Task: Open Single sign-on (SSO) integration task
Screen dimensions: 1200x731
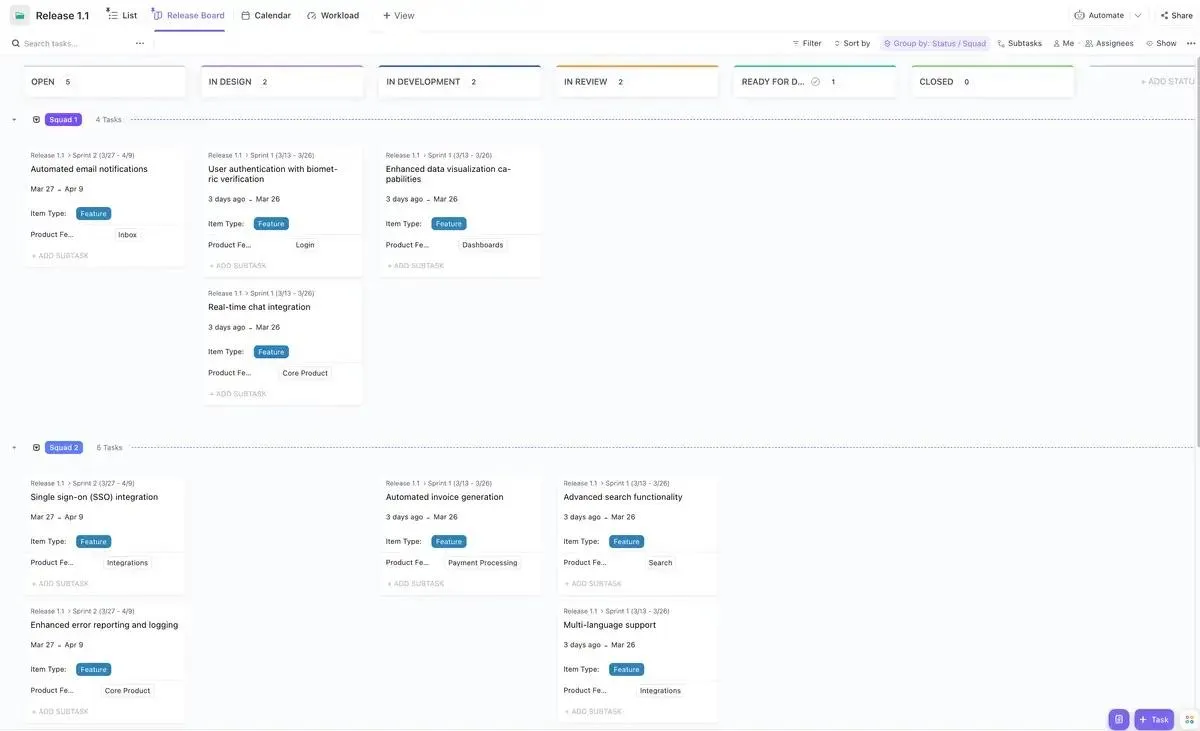Action: (x=94, y=497)
